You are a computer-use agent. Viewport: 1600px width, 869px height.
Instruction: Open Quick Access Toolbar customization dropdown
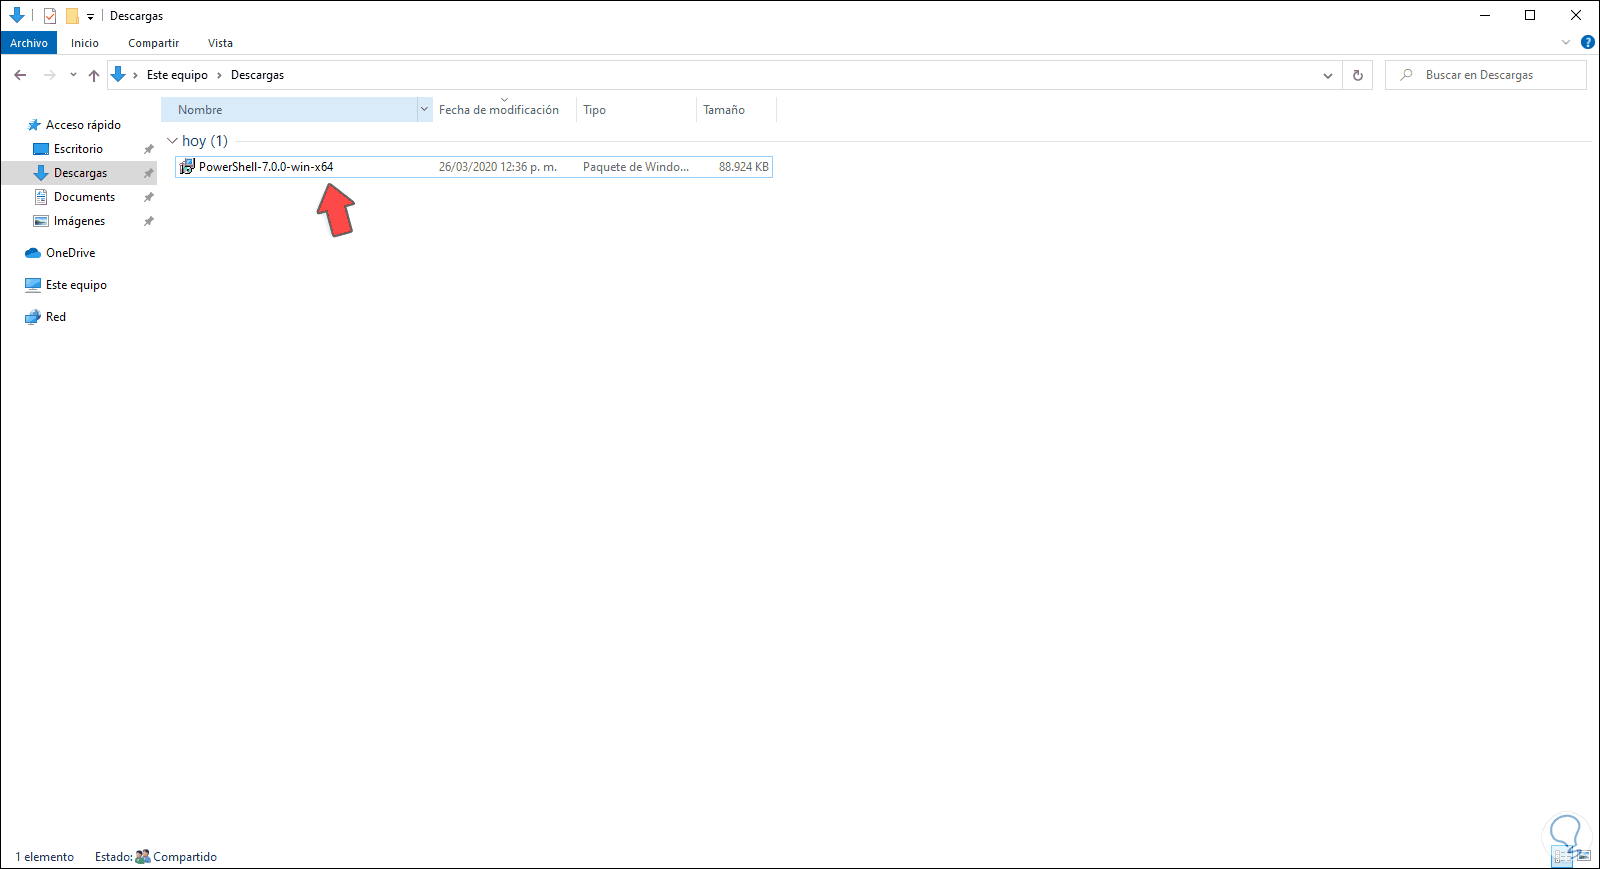90,16
